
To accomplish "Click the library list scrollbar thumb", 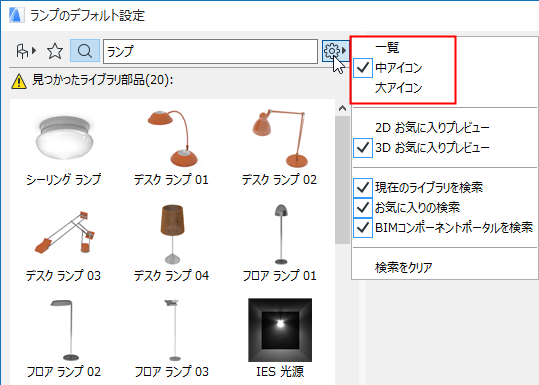I will (x=342, y=180).
